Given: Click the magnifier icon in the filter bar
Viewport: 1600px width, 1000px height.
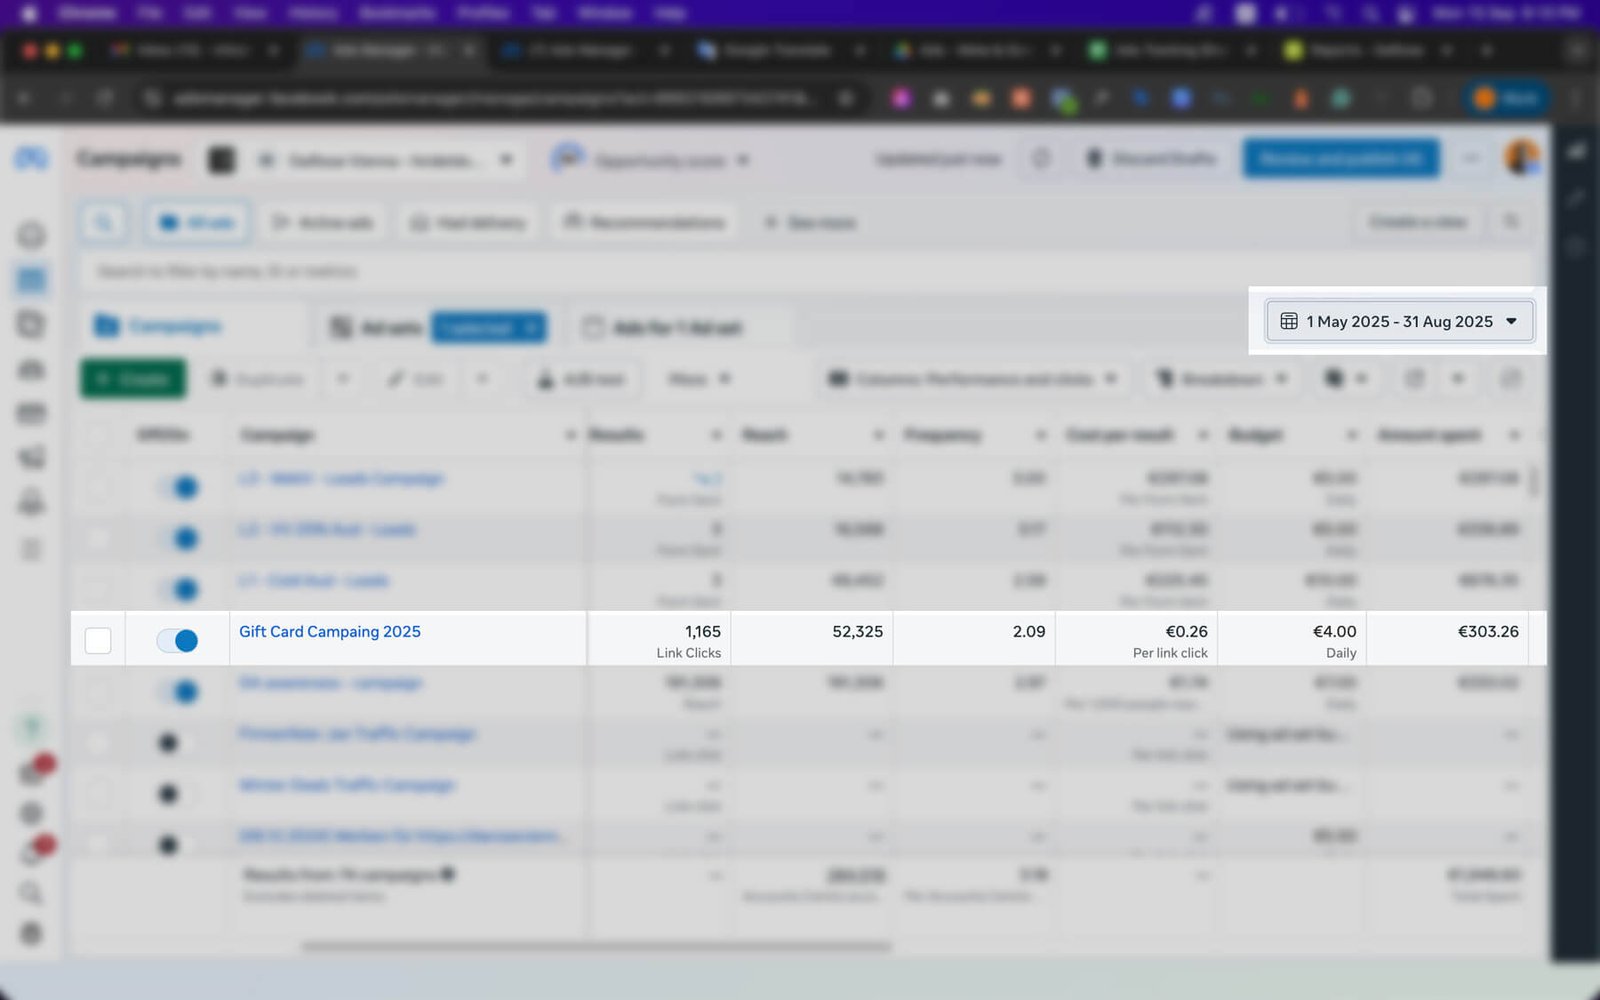Looking at the screenshot, I should pos(104,222).
